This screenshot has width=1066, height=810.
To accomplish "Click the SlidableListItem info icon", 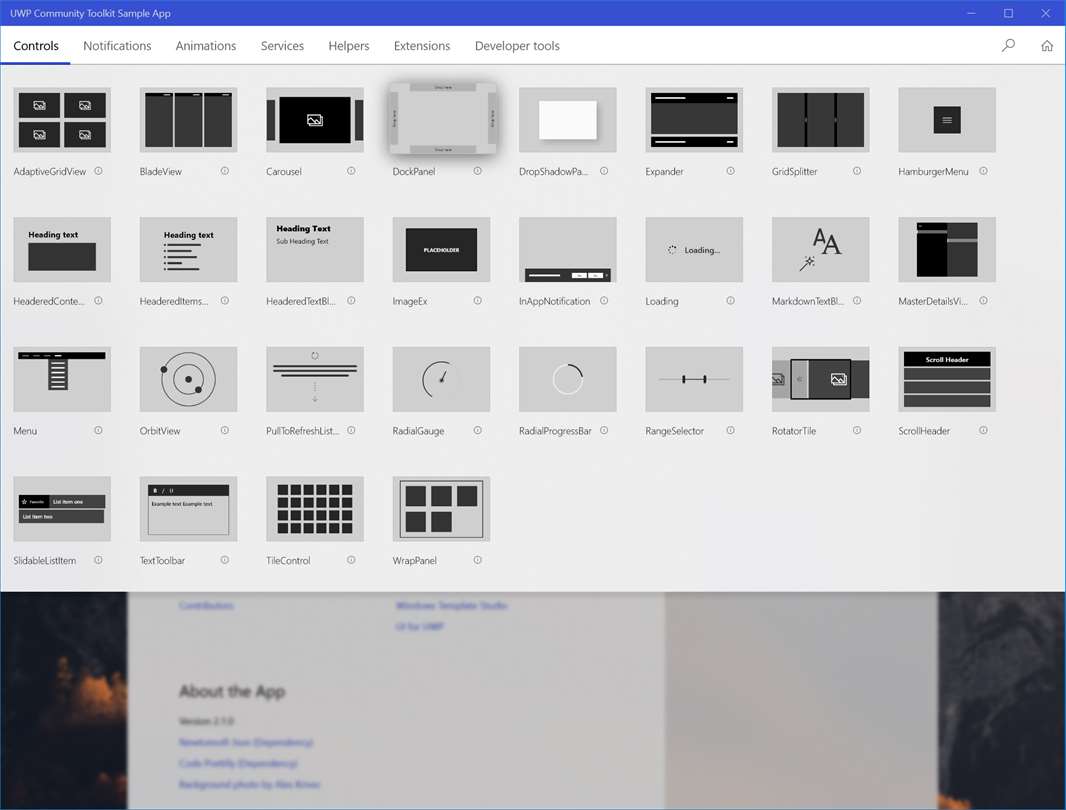I will 99,560.
